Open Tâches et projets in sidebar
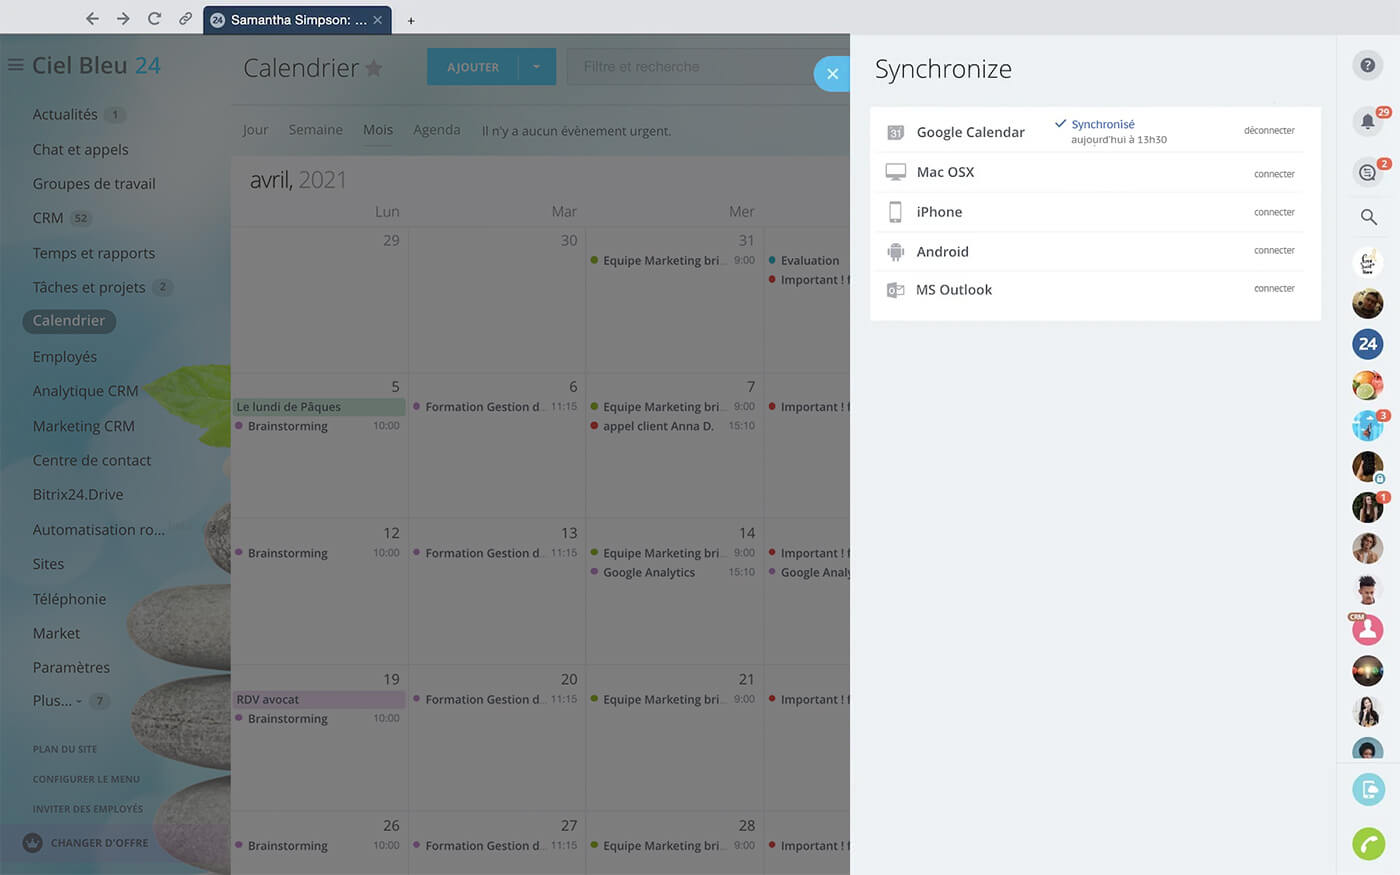The image size is (1400, 875). pyautogui.click(x=89, y=288)
